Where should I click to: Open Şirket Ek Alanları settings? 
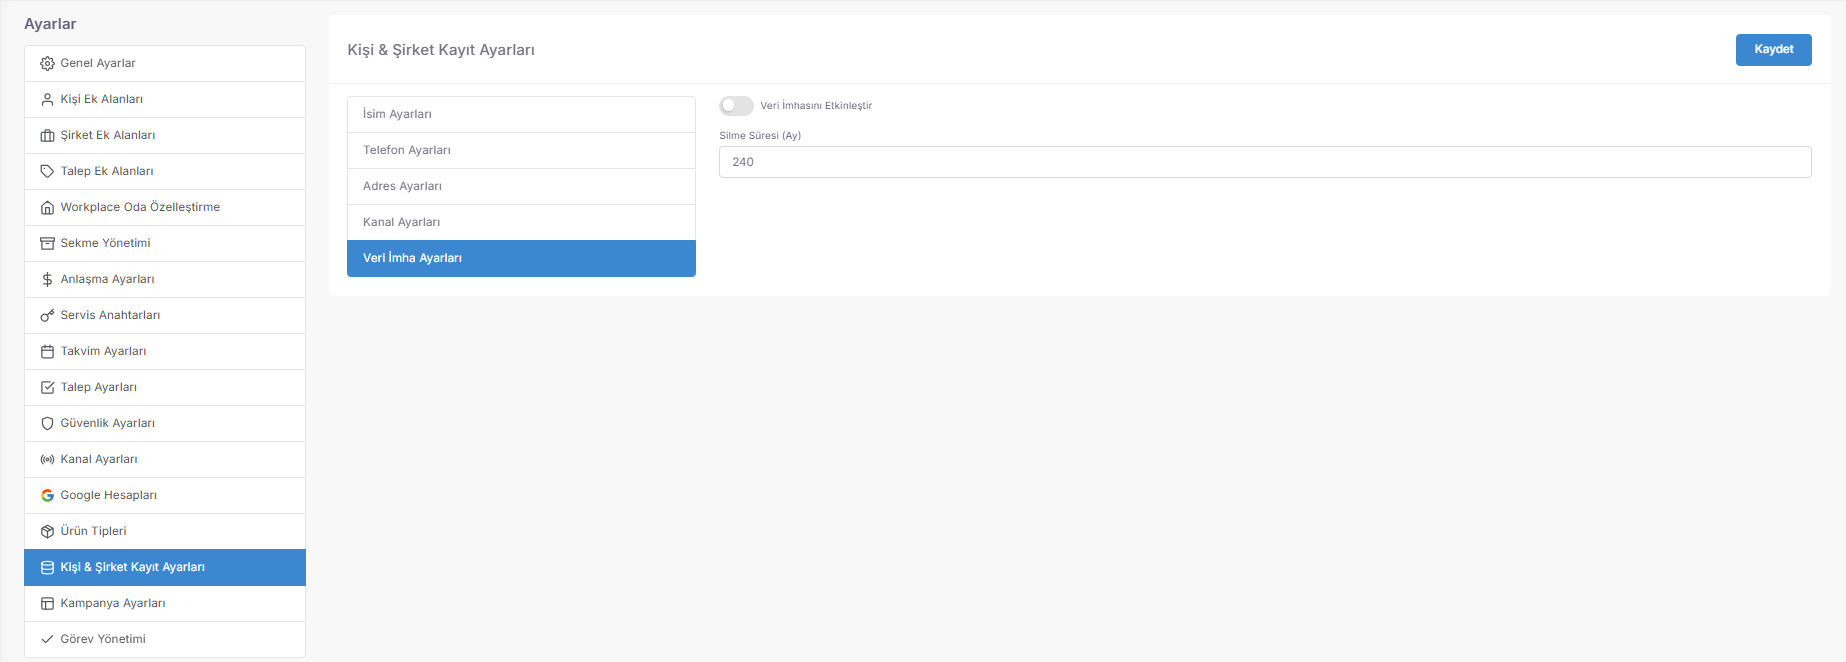point(165,135)
